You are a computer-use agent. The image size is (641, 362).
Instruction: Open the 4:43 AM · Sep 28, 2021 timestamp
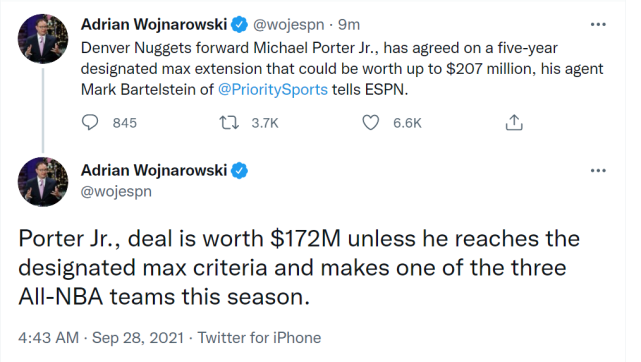pos(101,338)
